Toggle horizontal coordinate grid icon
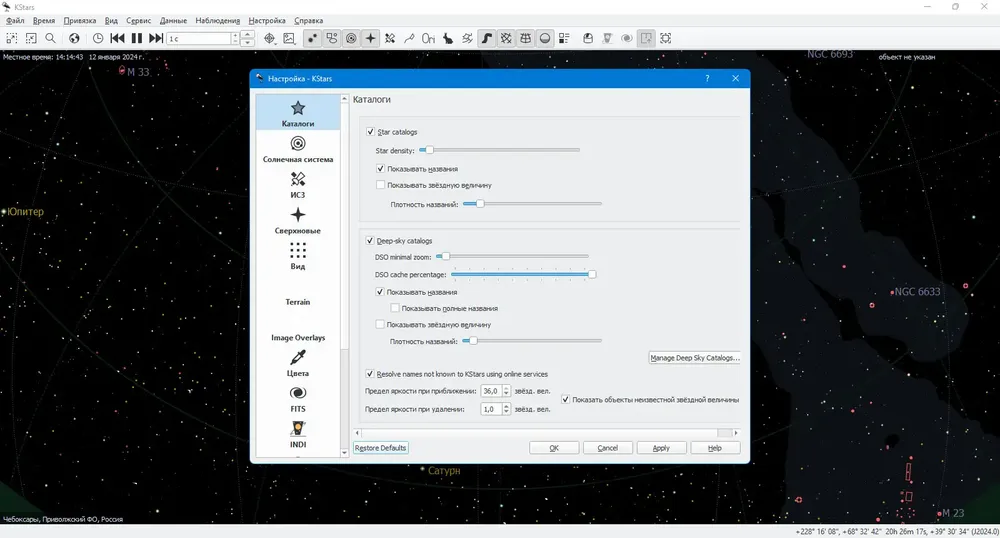The width and height of the screenshot is (1000, 538). tap(526, 38)
